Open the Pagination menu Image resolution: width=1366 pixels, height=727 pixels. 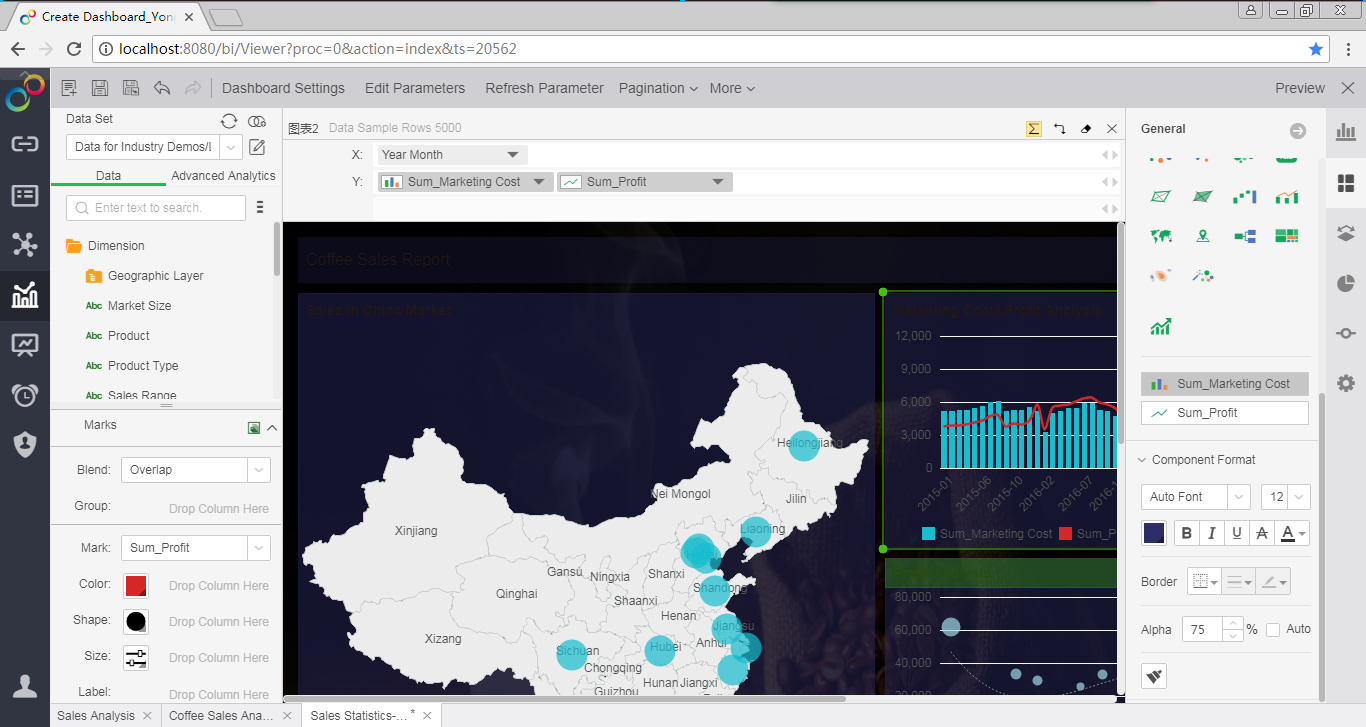[658, 88]
